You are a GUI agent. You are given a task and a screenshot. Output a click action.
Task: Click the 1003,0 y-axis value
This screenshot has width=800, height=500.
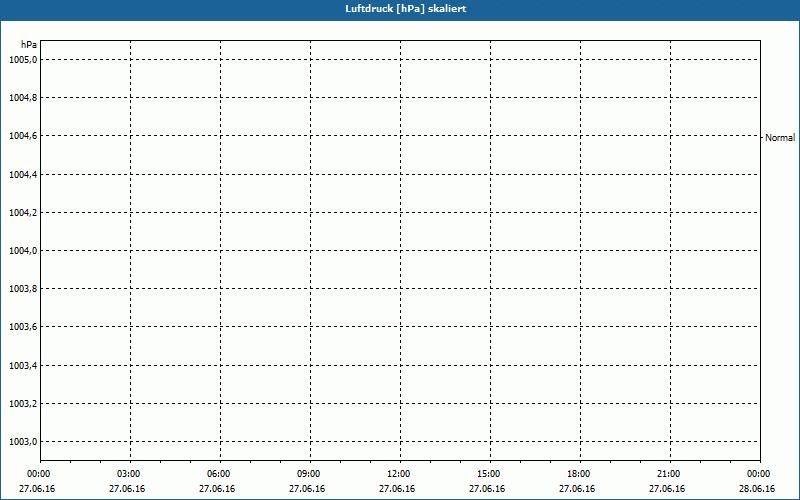click(x=23, y=442)
